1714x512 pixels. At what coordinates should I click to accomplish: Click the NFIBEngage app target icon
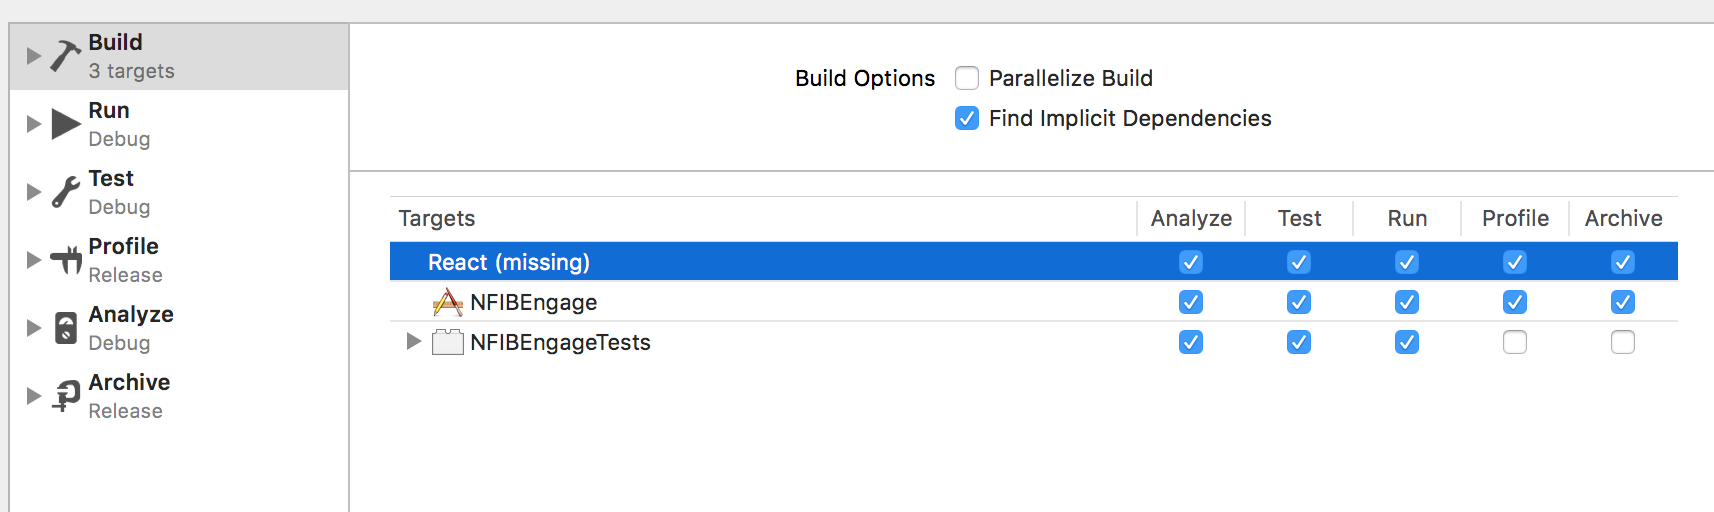tap(447, 302)
